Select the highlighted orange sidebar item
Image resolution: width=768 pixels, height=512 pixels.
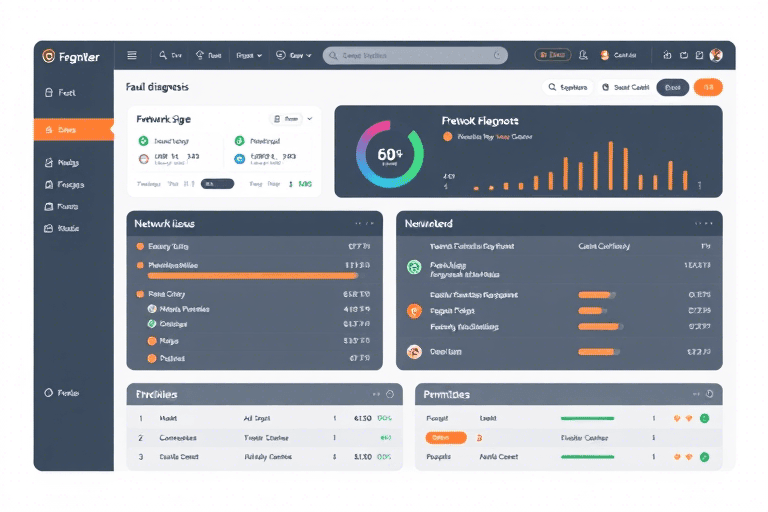pos(73,130)
